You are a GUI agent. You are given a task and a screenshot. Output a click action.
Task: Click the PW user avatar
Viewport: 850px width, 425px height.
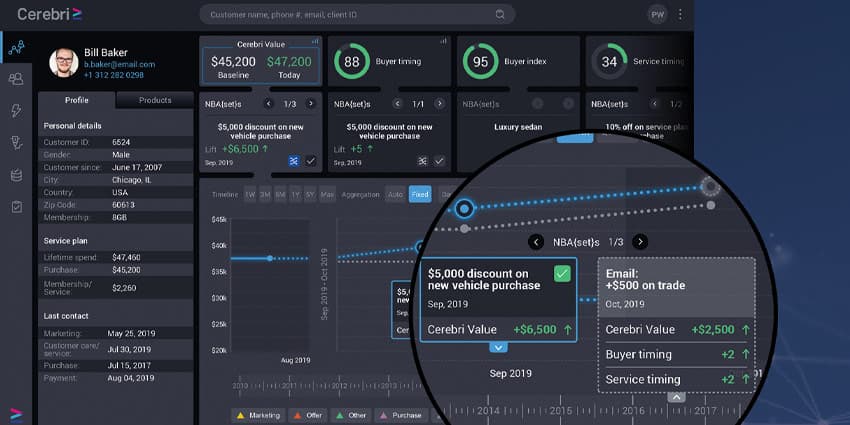658,15
